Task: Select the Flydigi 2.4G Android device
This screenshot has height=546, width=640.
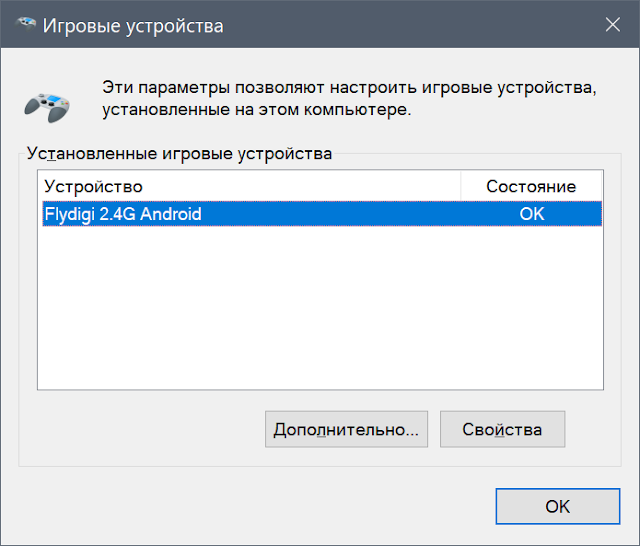Action: coord(322,213)
